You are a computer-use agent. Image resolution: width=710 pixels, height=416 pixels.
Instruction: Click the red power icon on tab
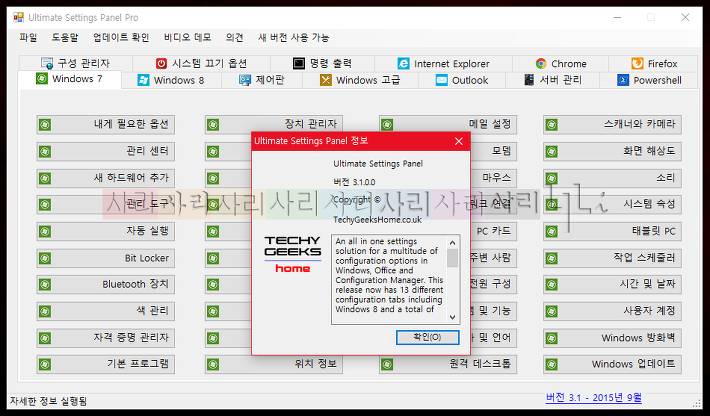point(161,63)
